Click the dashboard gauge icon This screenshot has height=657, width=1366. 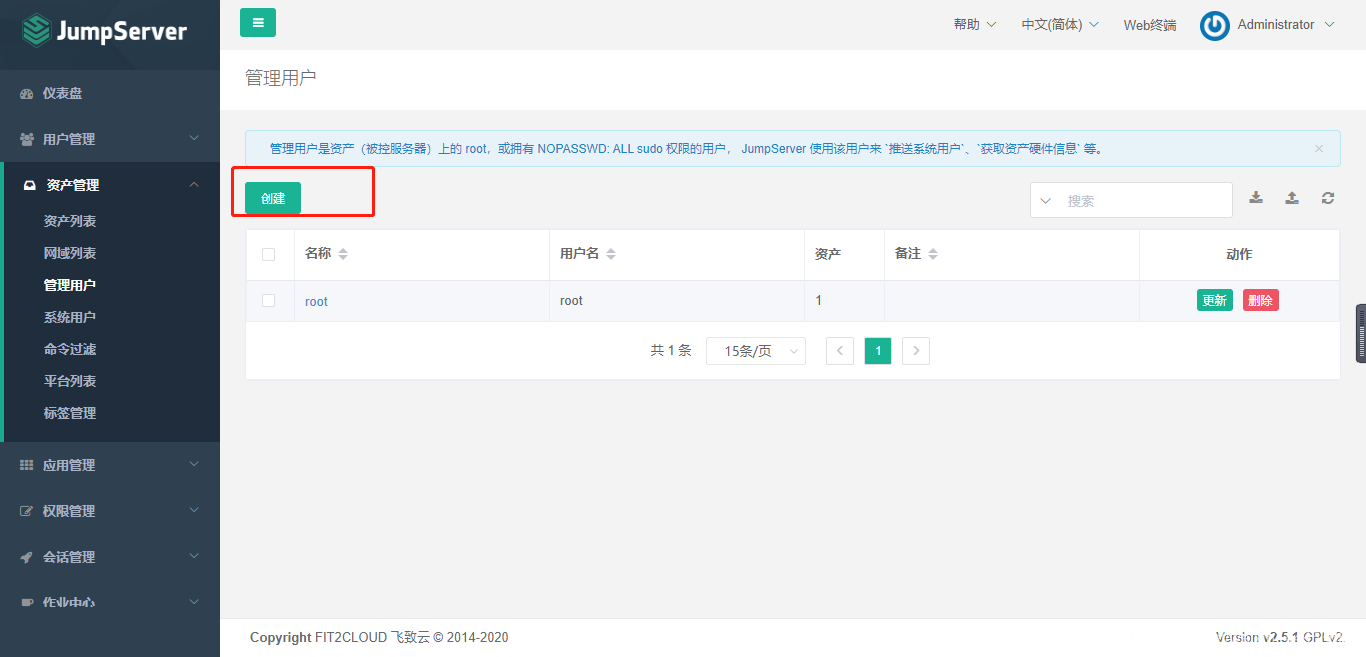click(x=27, y=93)
